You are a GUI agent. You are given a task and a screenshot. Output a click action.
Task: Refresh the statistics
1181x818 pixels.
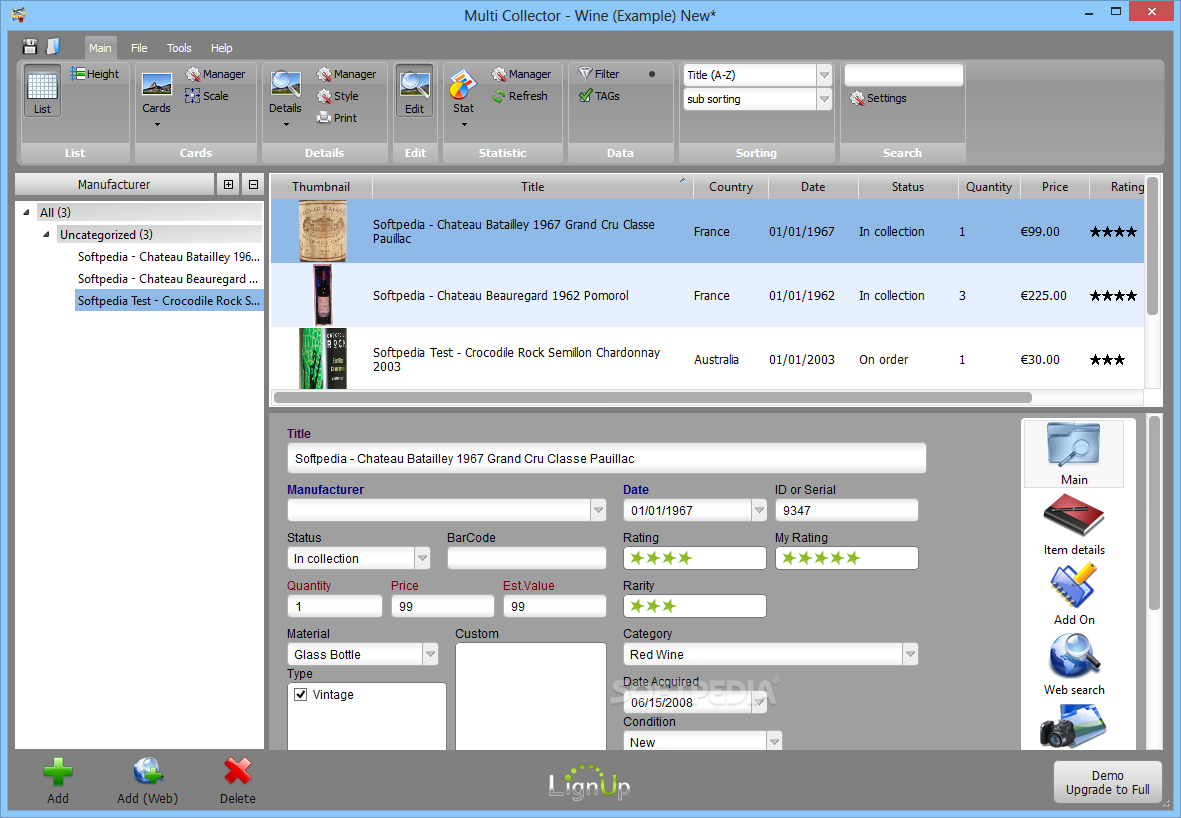[x=520, y=96]
